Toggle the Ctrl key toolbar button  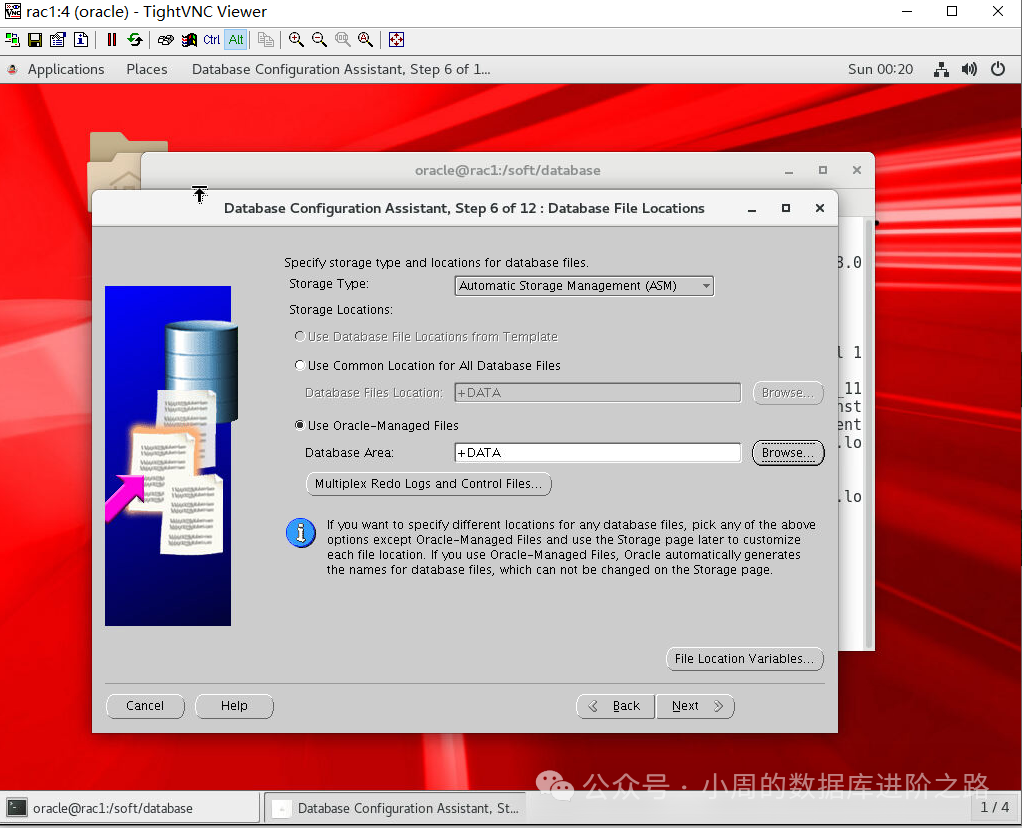[212, 40]
